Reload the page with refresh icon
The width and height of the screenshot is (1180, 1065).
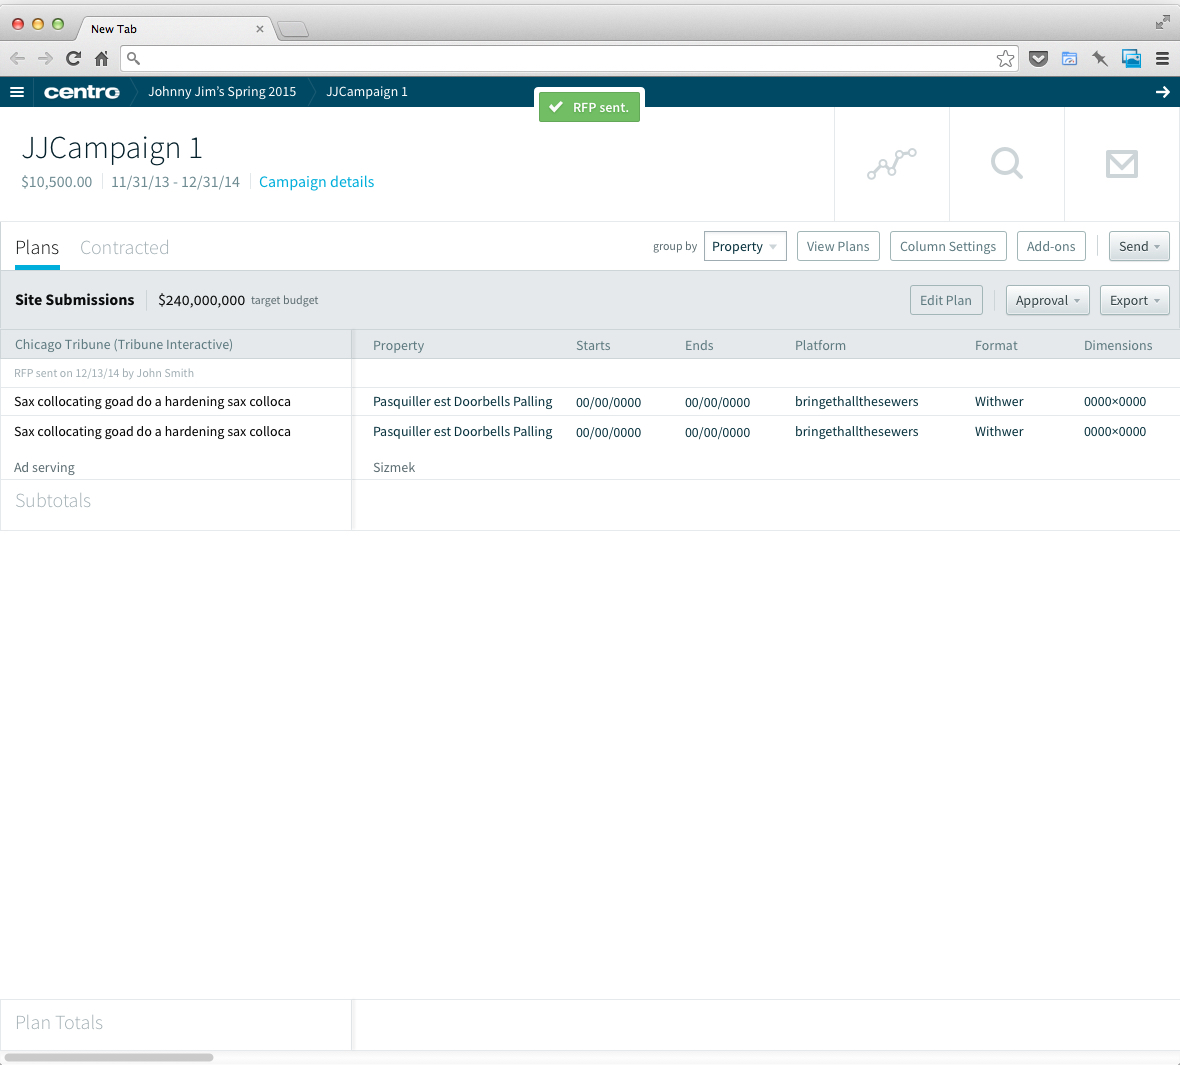(x=73, y=58)
